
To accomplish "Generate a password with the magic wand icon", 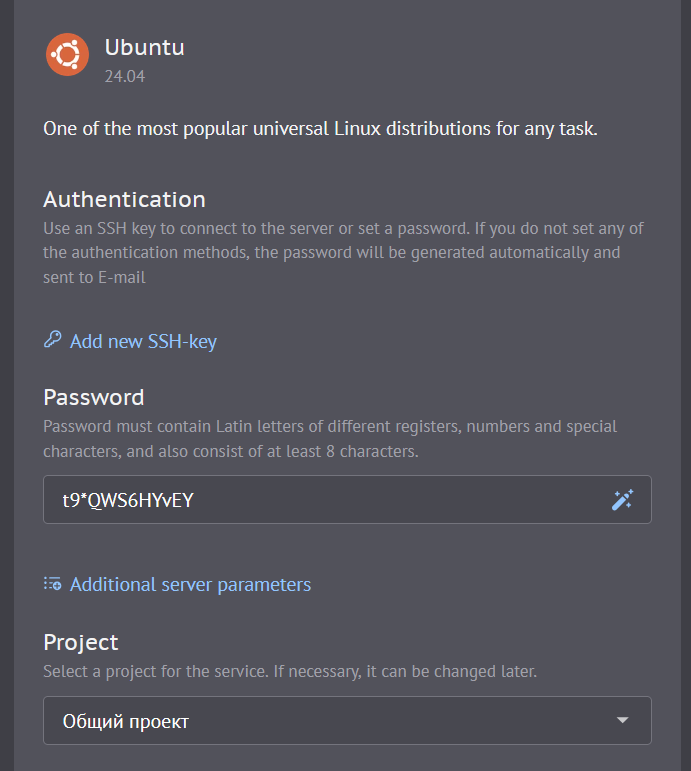I will (x=622, y=500).
